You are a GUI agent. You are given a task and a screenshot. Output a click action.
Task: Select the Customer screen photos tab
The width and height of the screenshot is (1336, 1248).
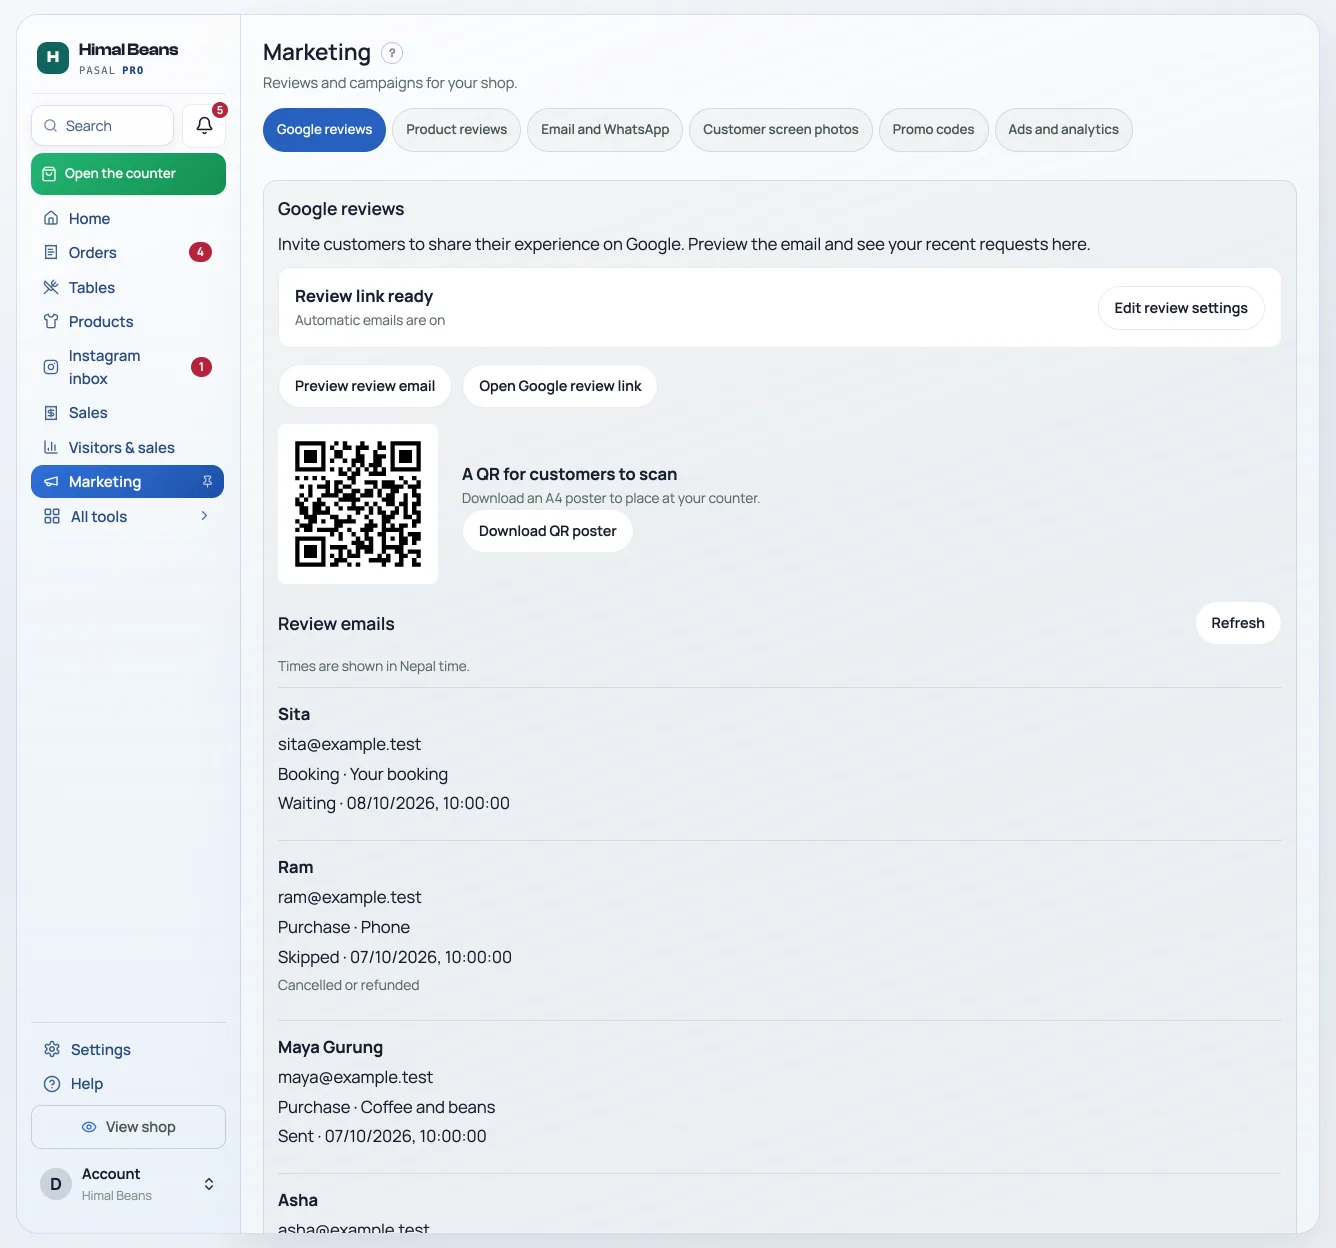tap(781, 130)
